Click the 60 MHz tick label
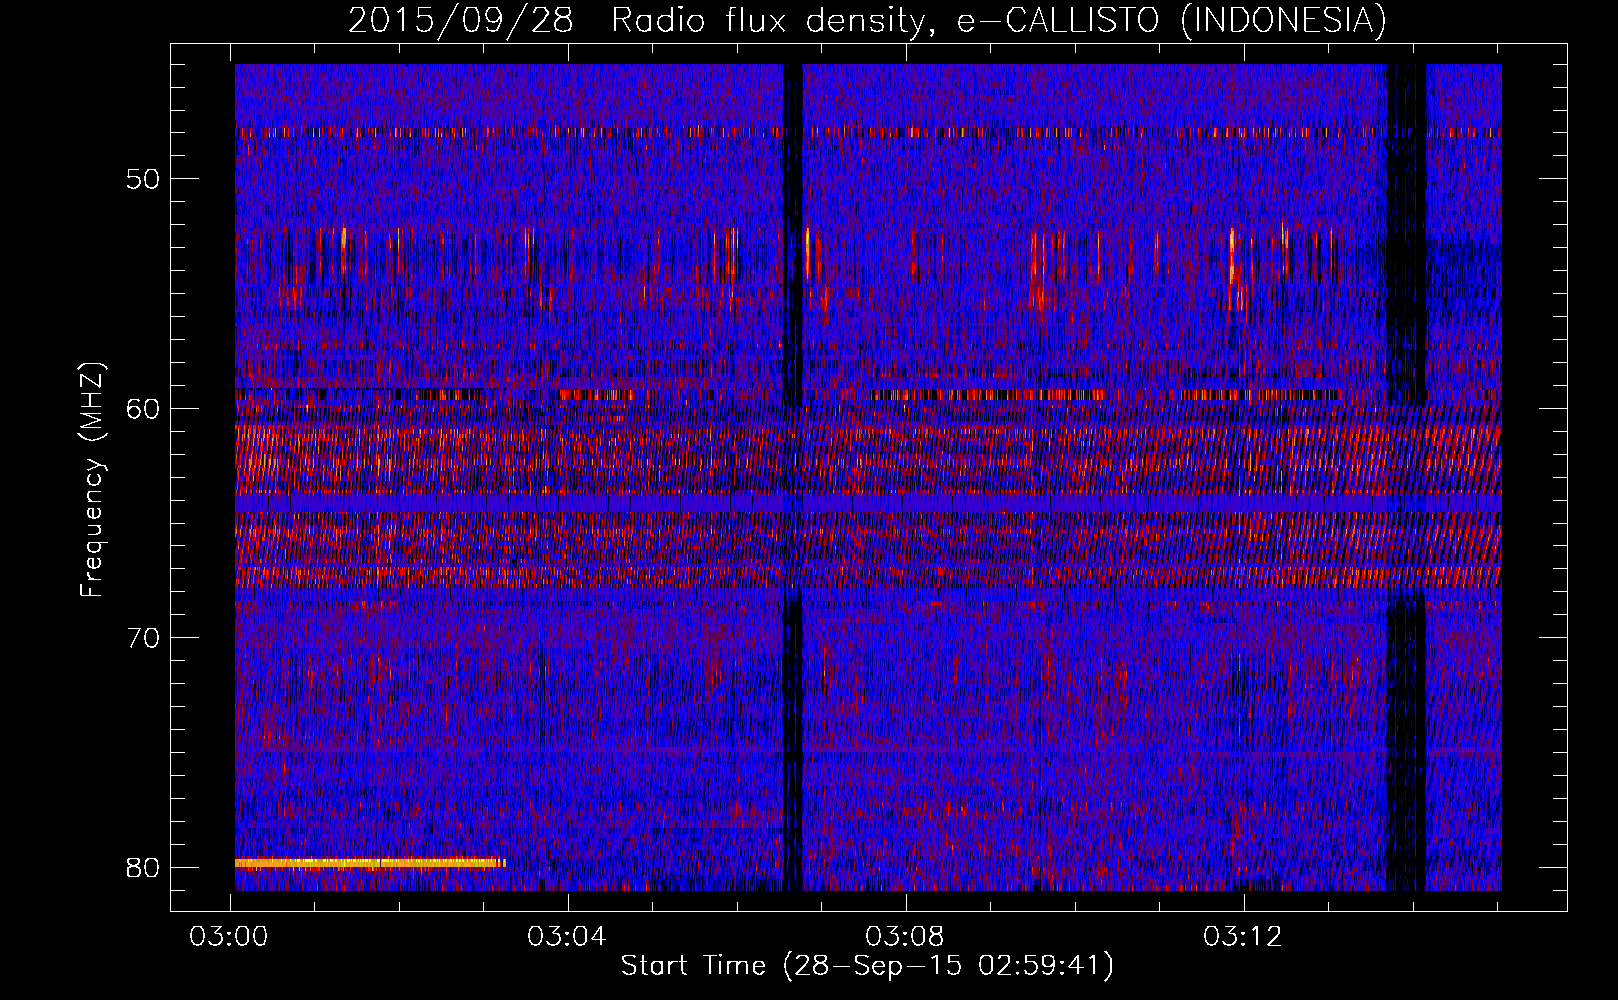This screenshot has width=1618, height=1000. click(144, 408)
